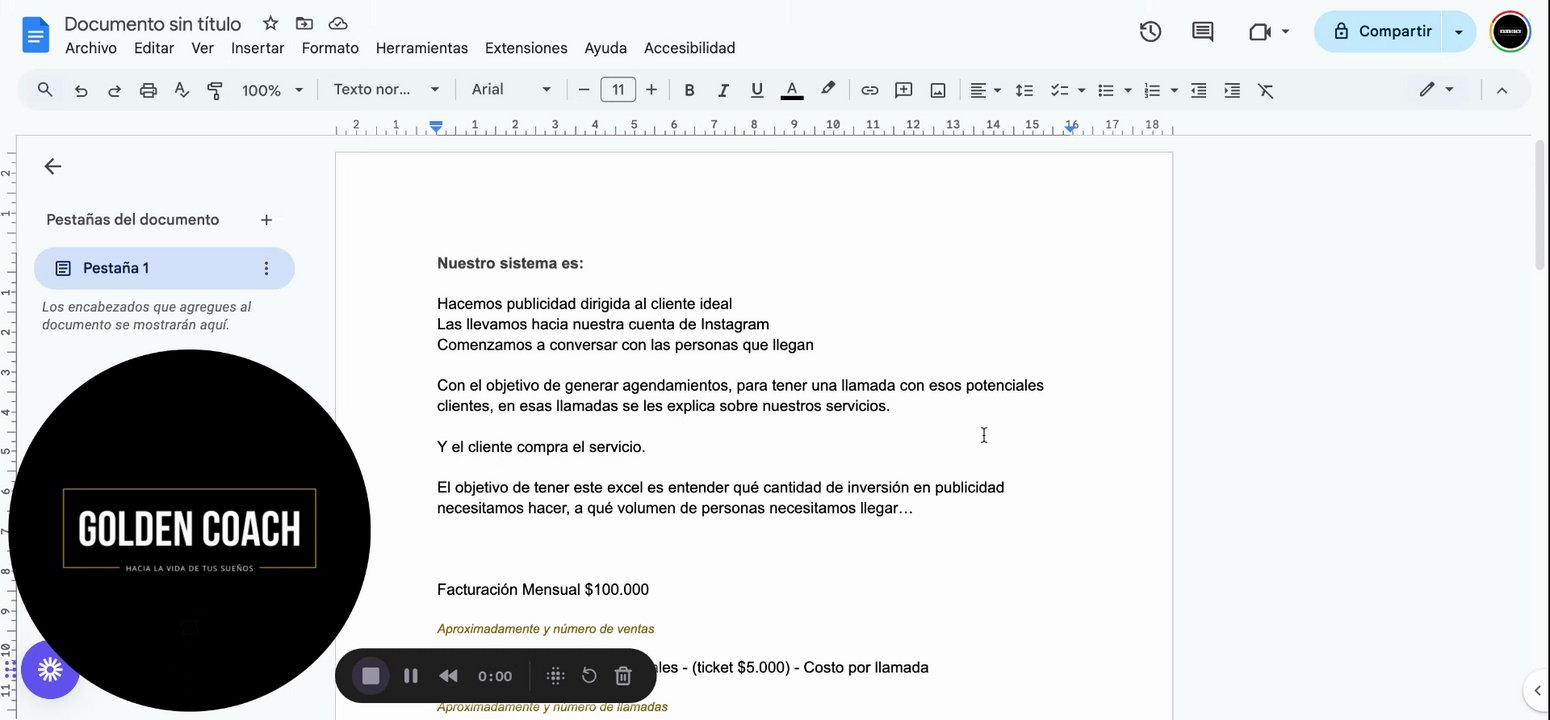Run spelling and grammar check
The width and height of the screenshot is (1550, 720).
coord(181,90)
